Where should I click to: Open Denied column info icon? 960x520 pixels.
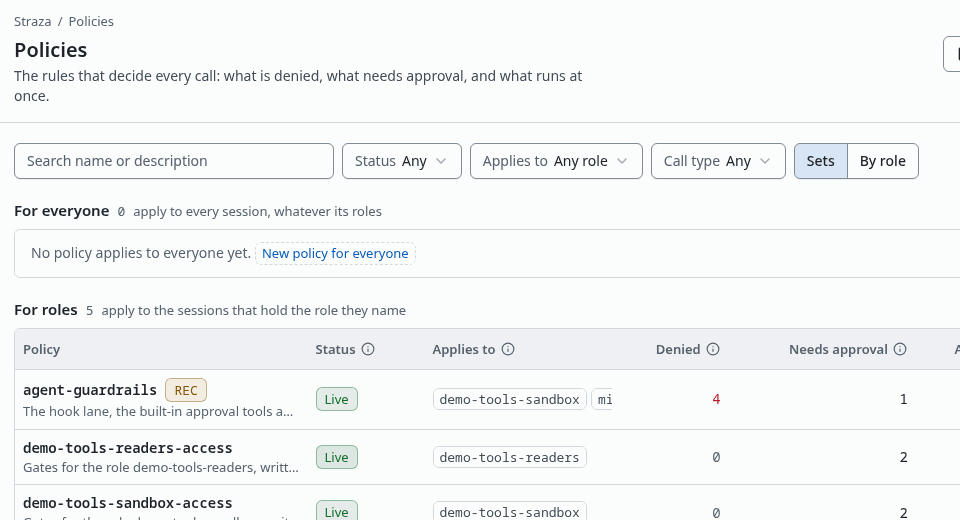pyautogui.click(x=713, y=349)
